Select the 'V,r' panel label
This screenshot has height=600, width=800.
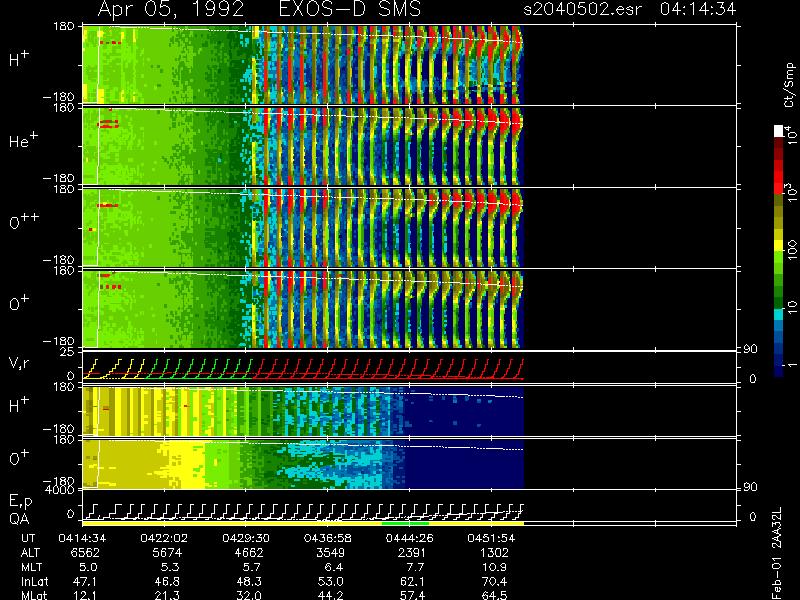19,363
